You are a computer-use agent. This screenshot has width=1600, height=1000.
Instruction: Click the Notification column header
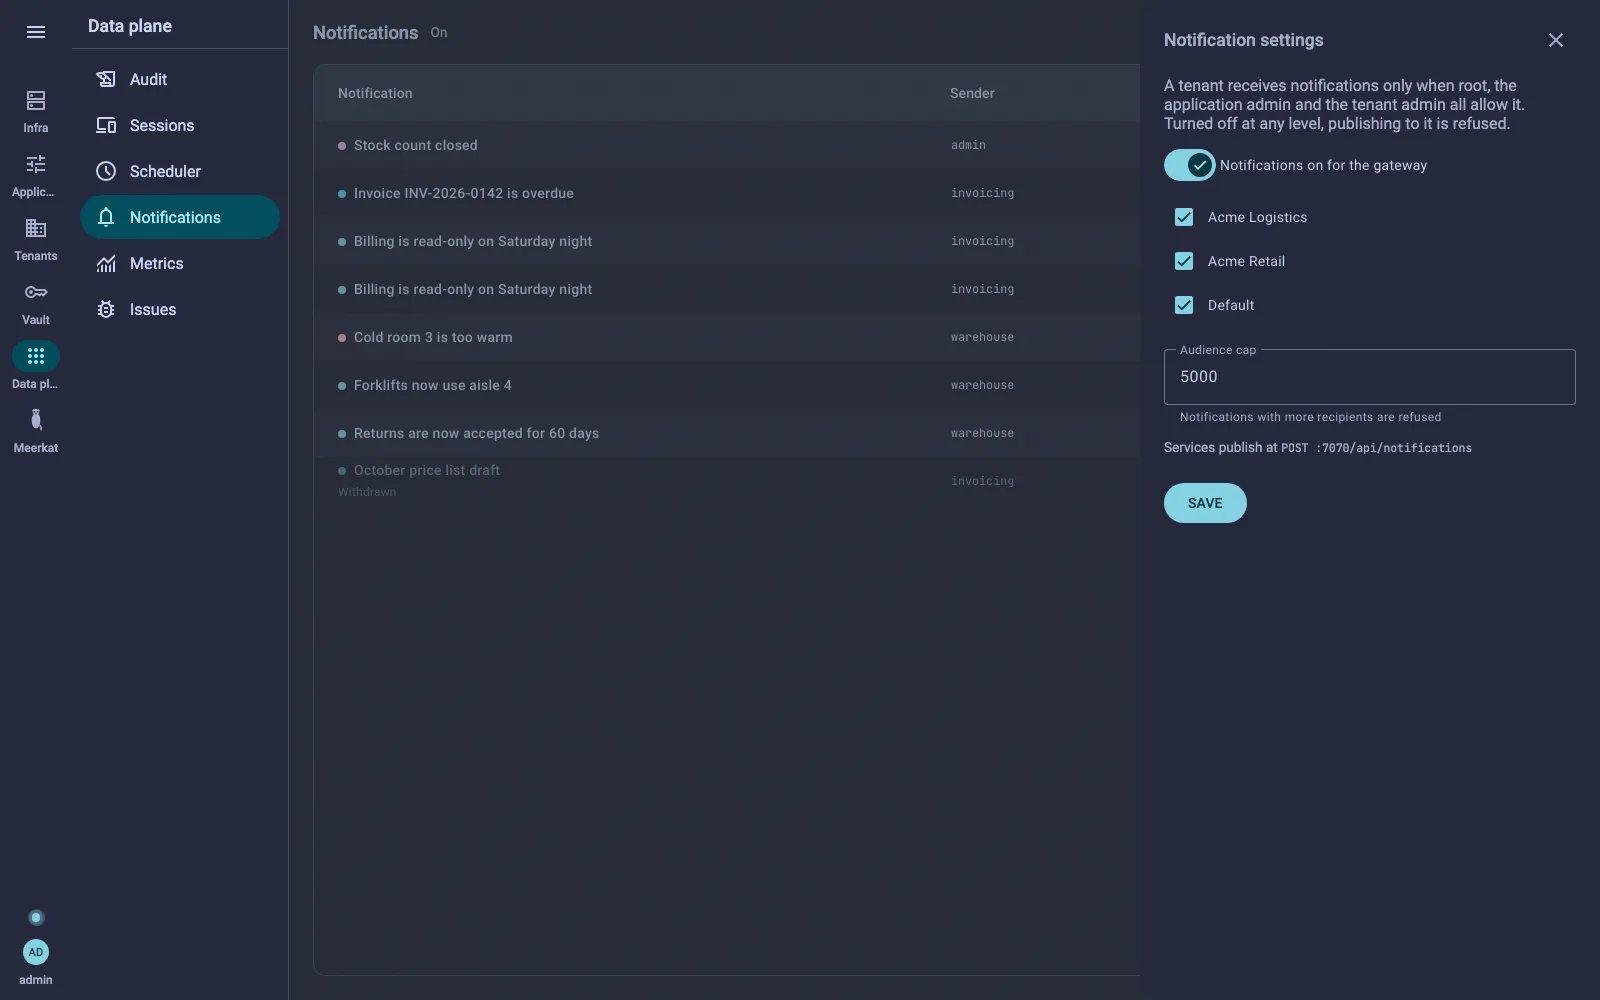click(375, 93)
